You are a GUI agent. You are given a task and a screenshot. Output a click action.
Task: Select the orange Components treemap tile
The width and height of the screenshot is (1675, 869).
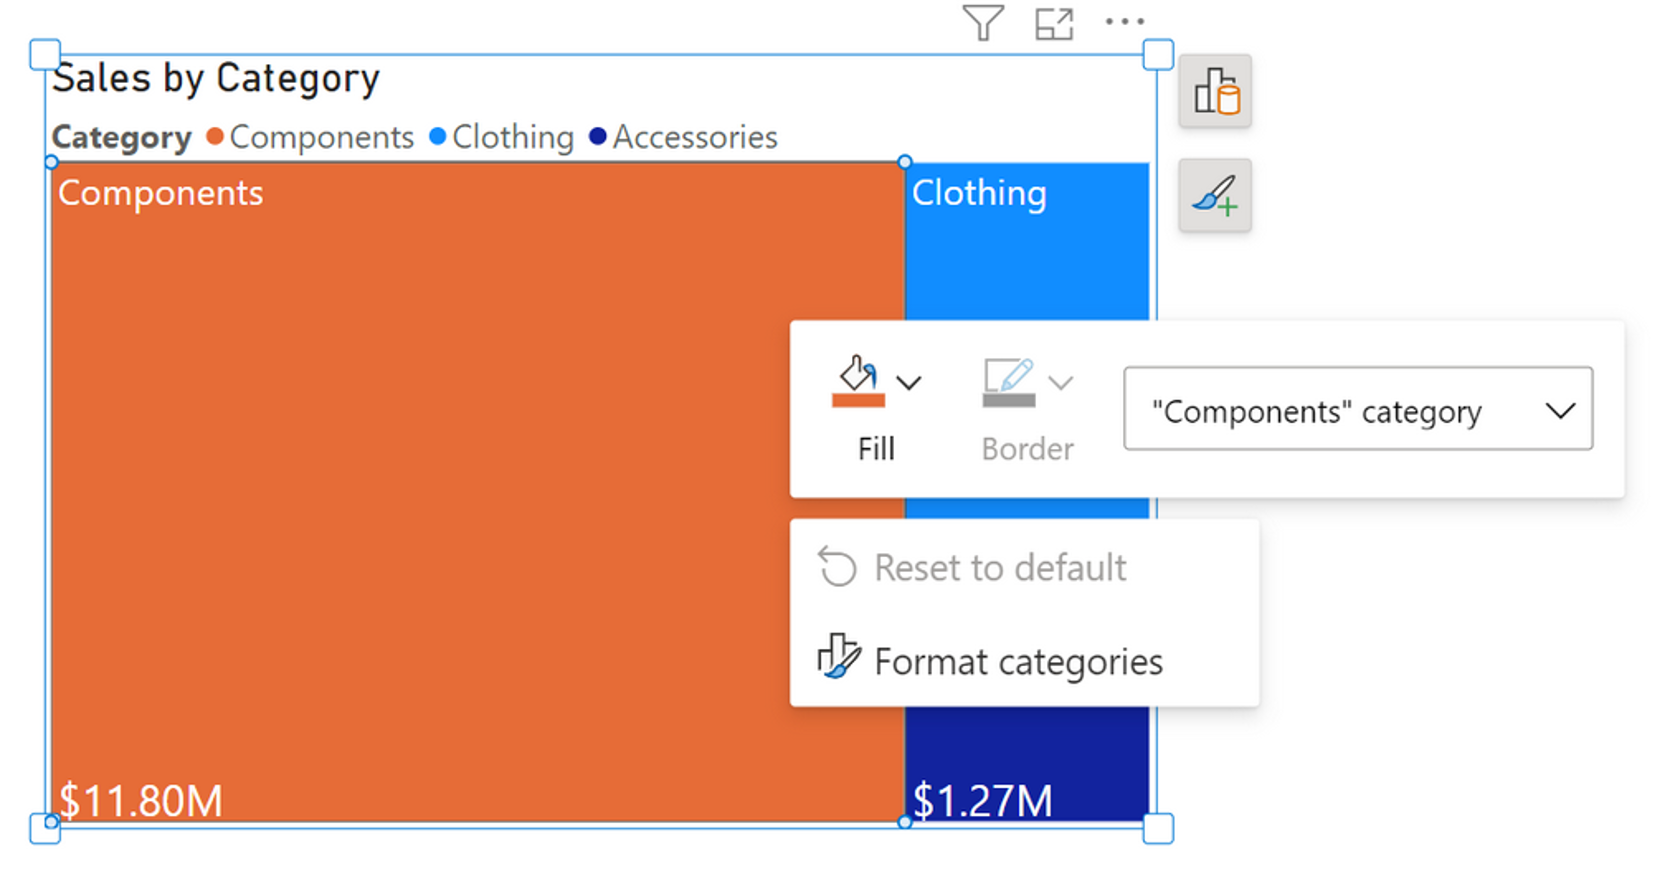point(478,492)
